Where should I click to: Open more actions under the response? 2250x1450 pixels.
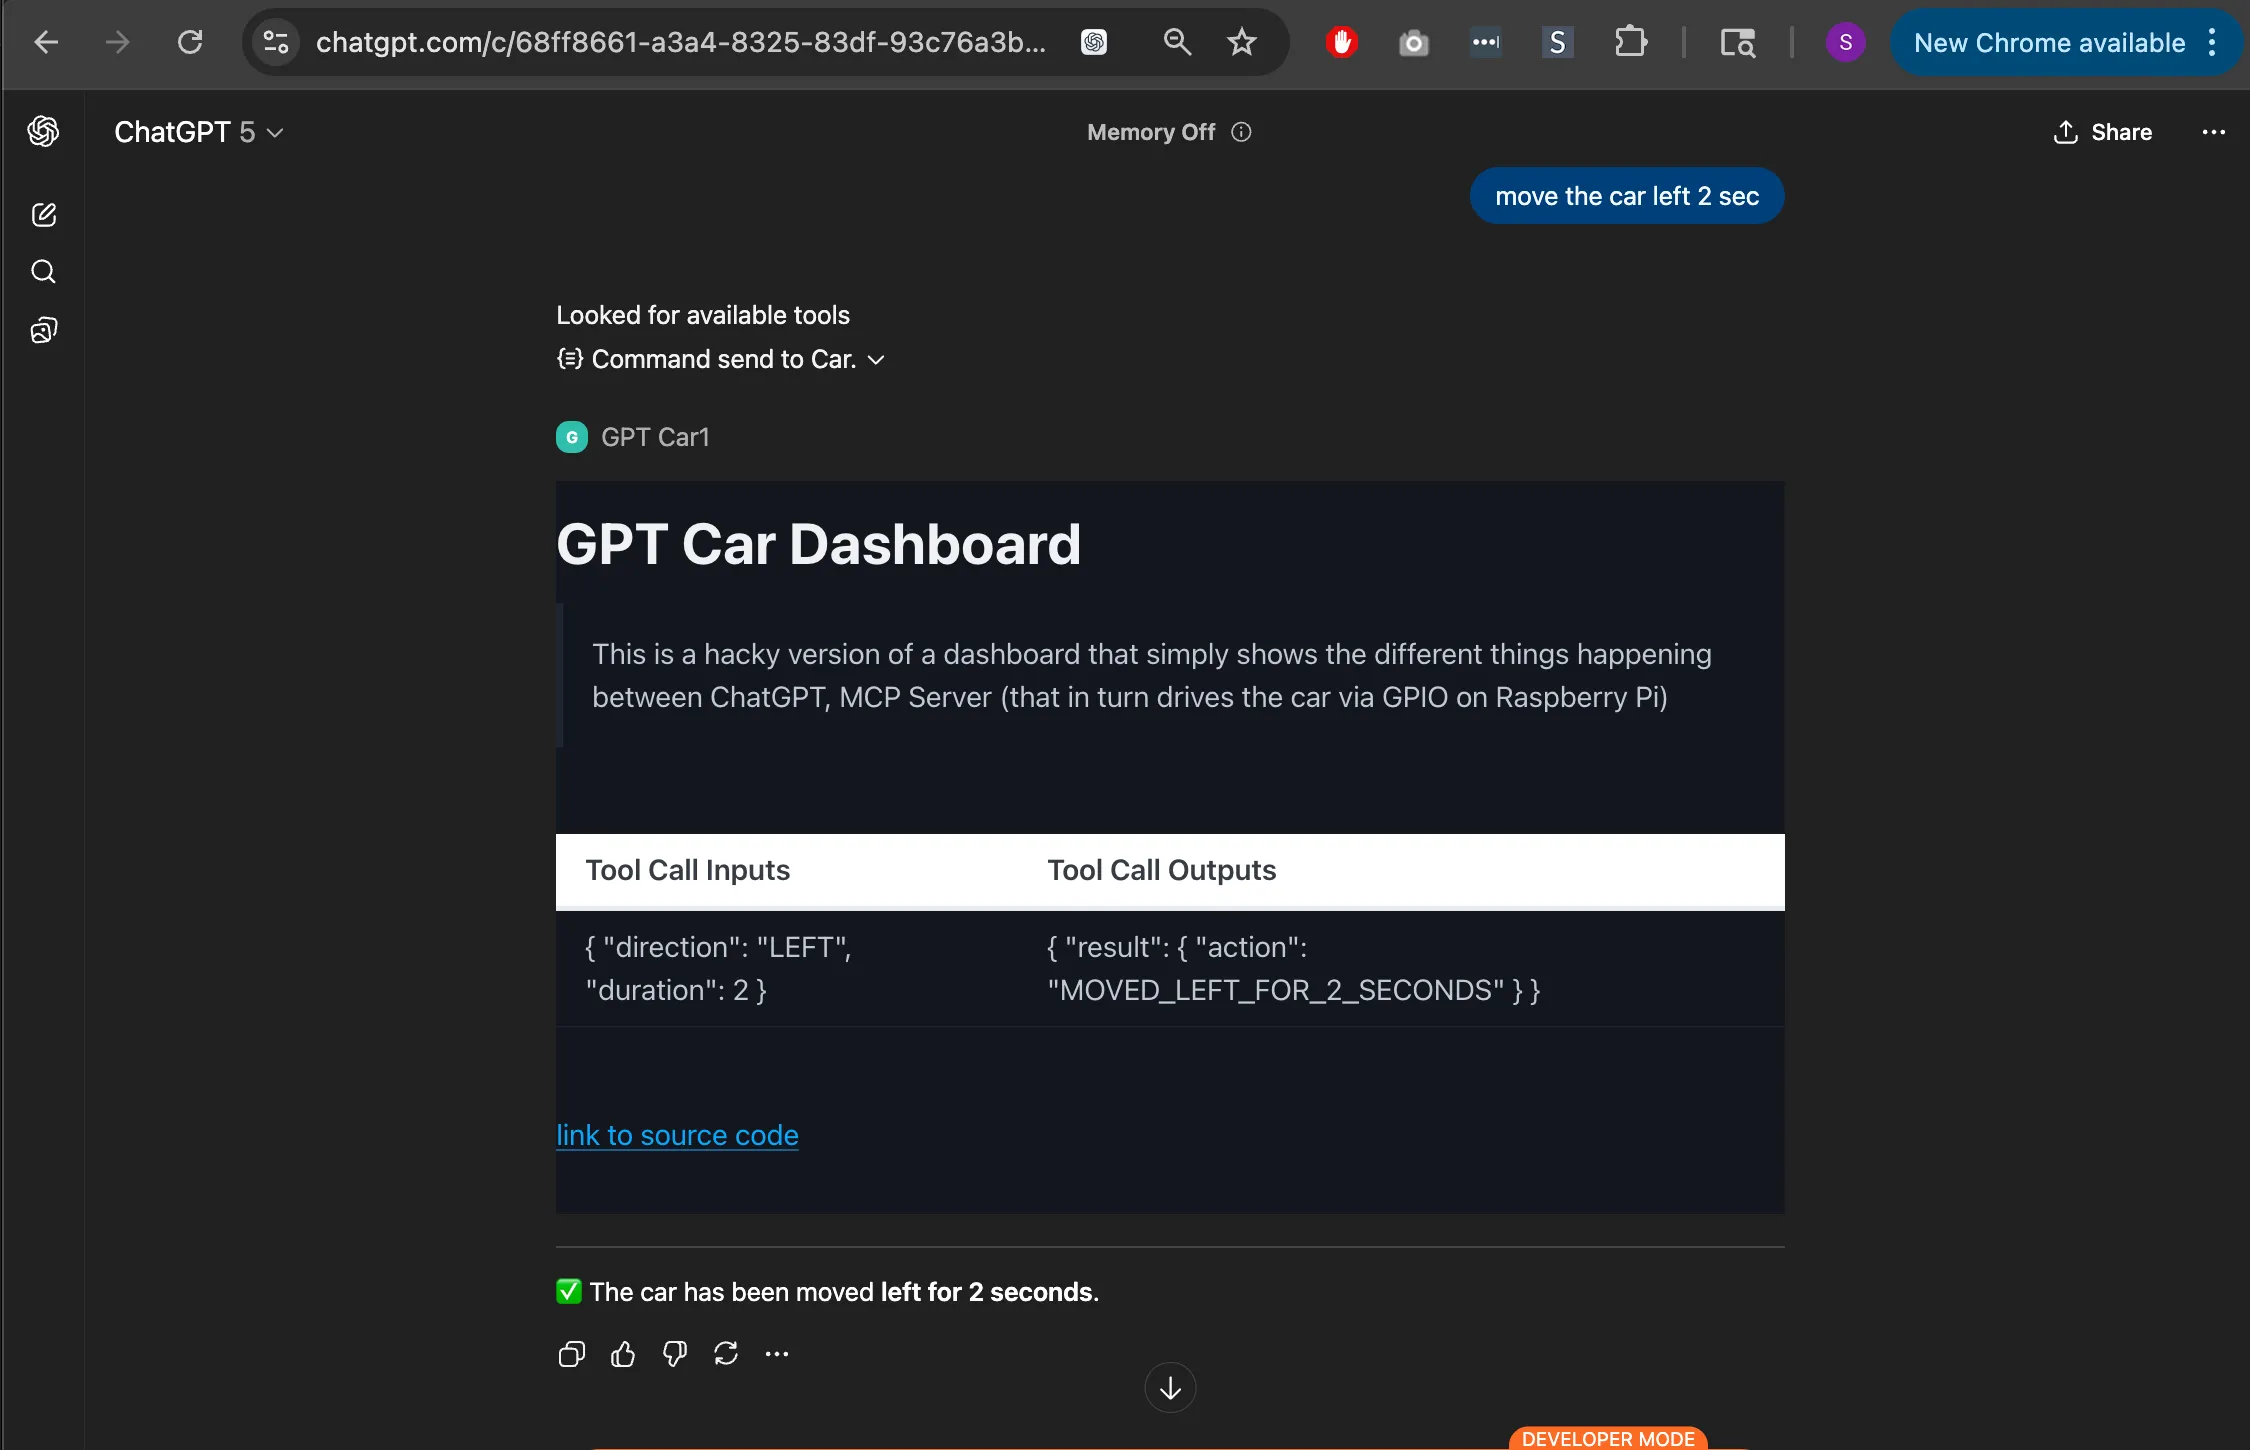coord(777,1353)
